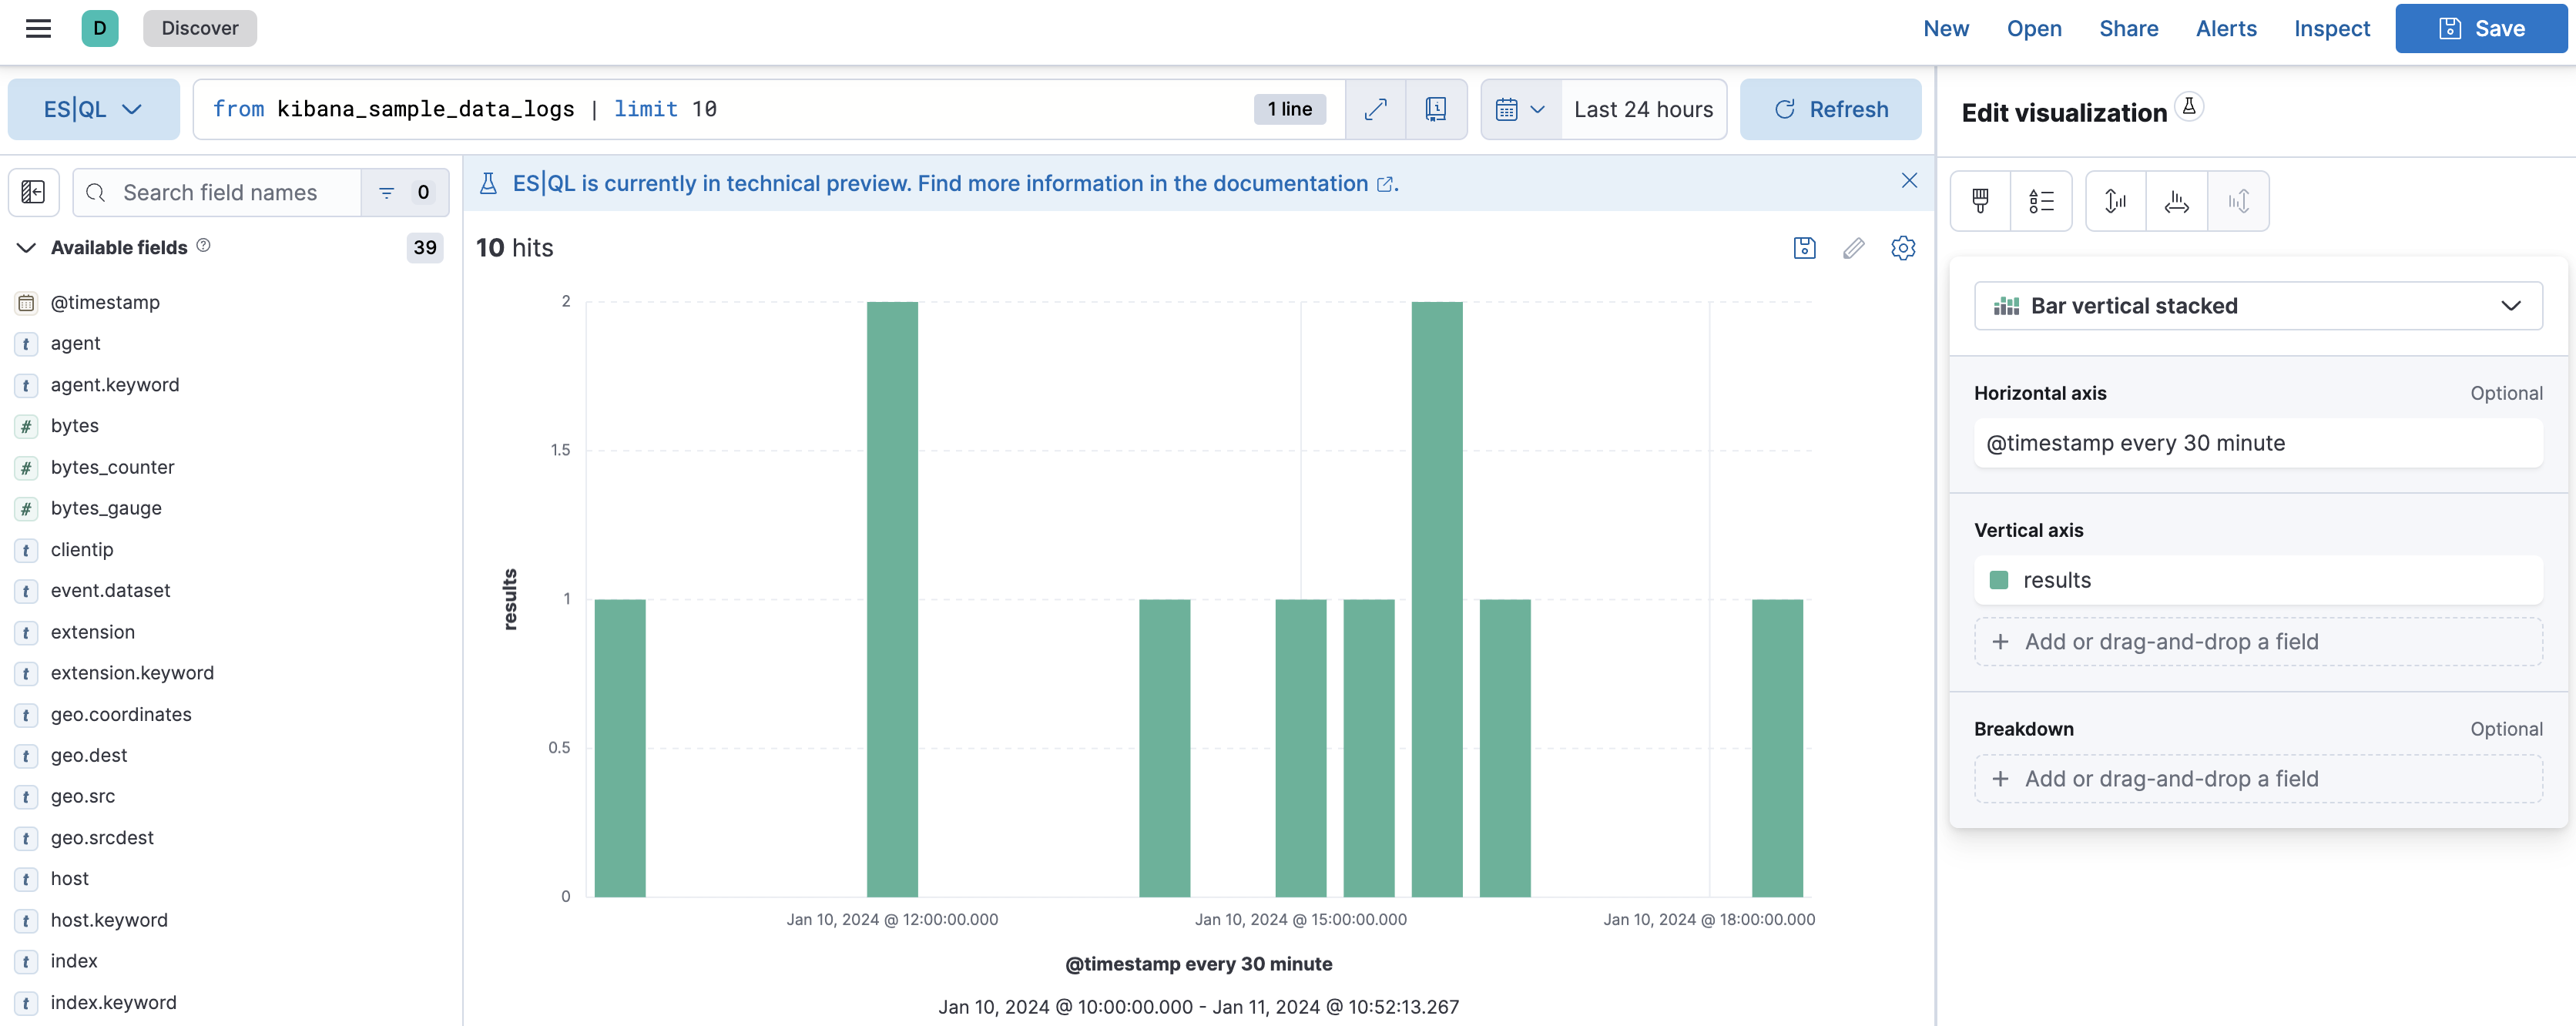Open the legend settings icon
Viewport: 2576px width, 1026px height.
point(2041,201)
